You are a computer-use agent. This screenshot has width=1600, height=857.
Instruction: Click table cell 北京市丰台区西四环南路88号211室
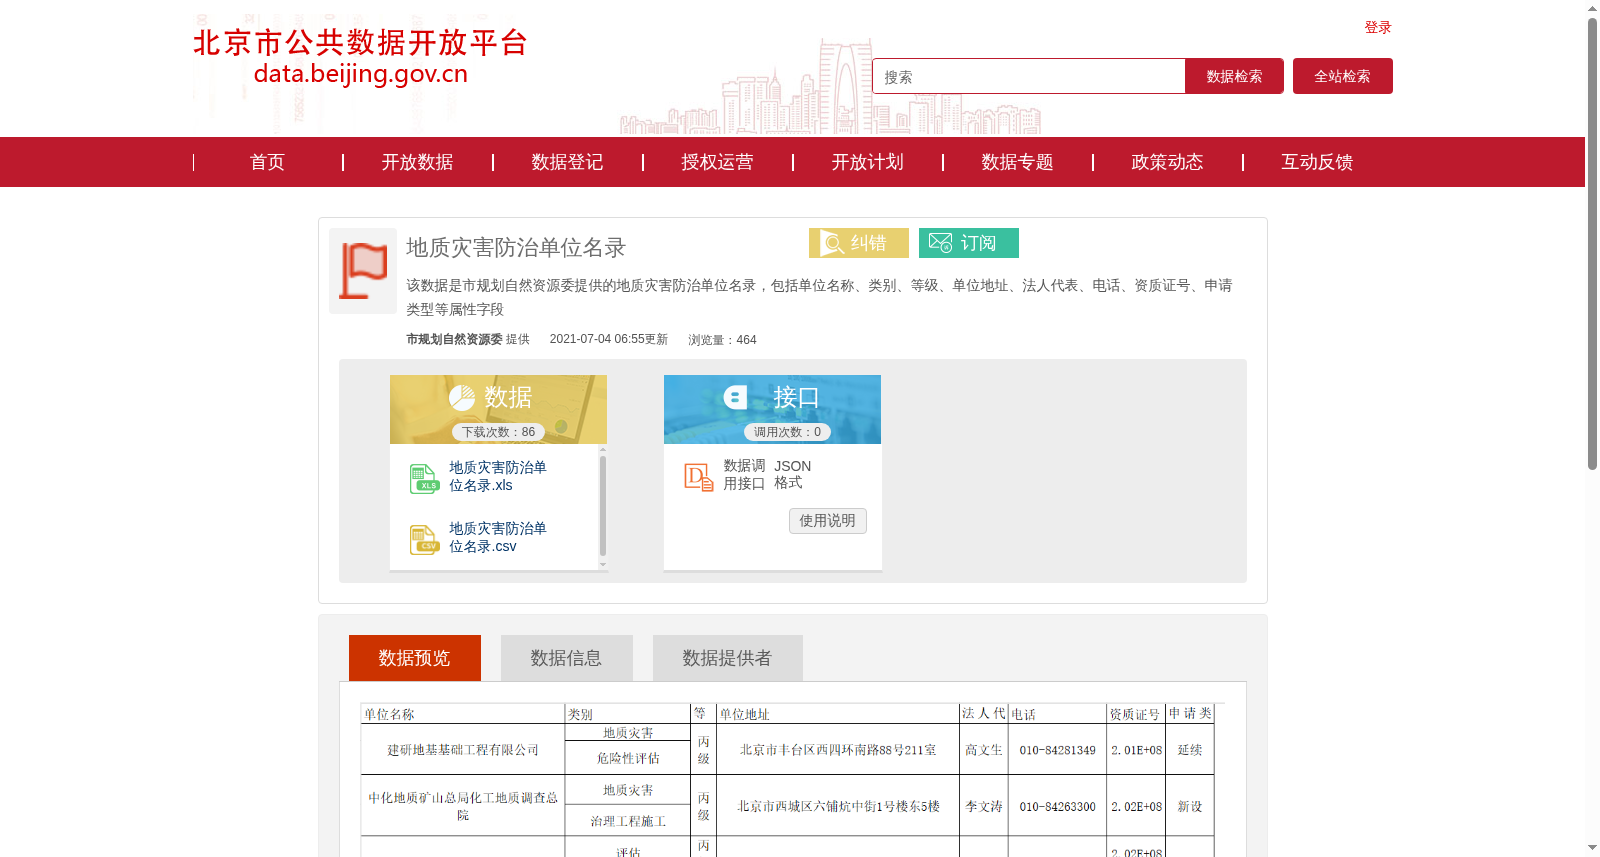838,750
